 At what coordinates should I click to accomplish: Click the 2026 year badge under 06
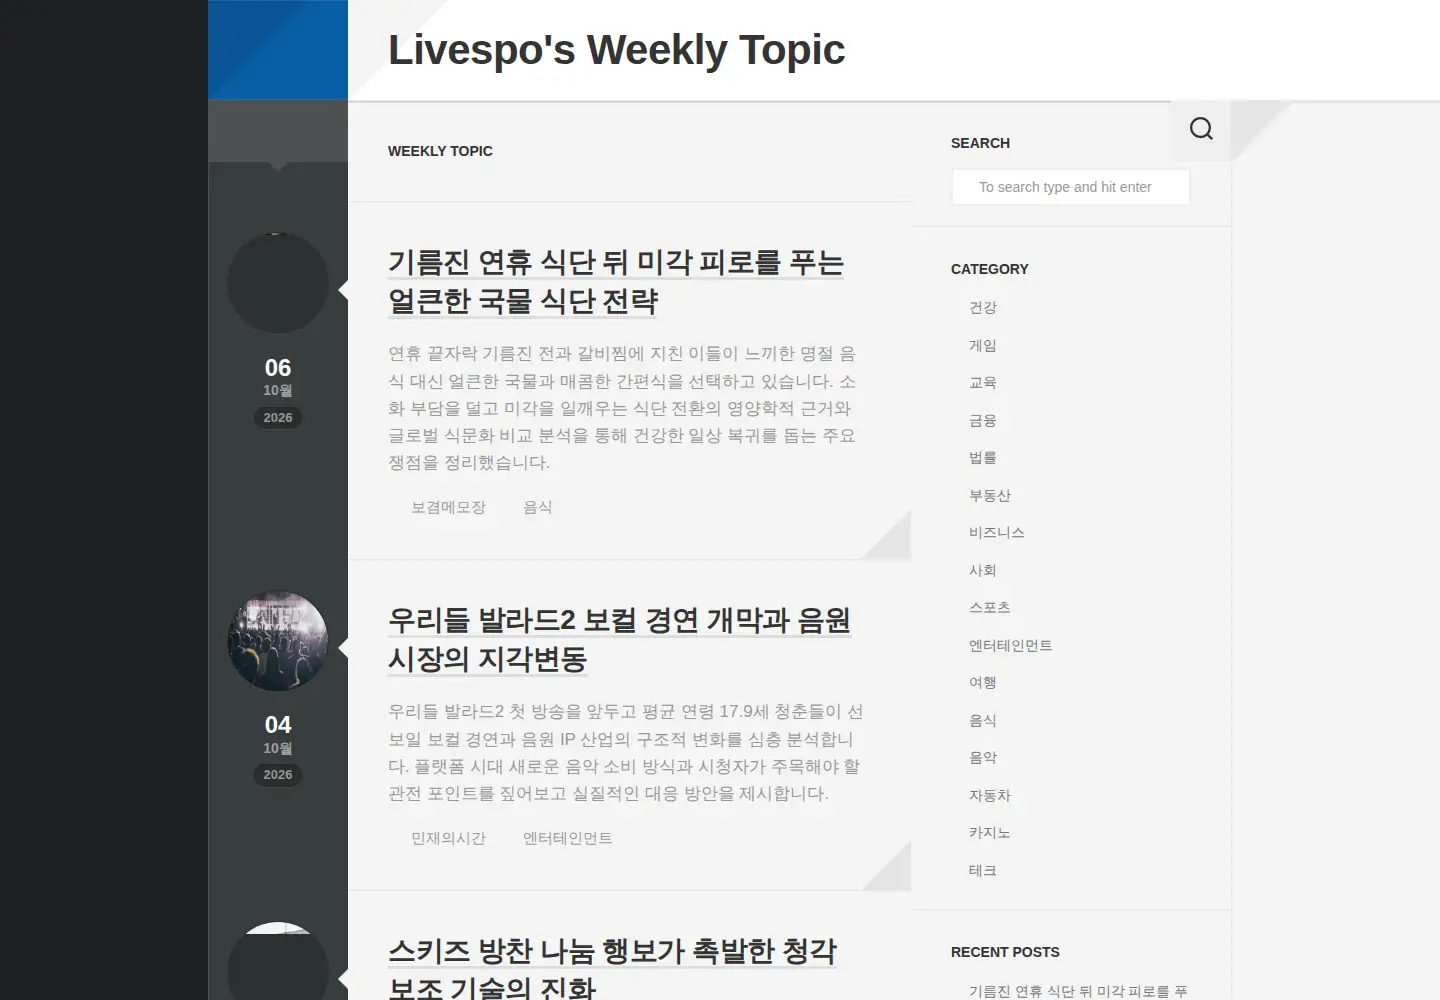278,417
